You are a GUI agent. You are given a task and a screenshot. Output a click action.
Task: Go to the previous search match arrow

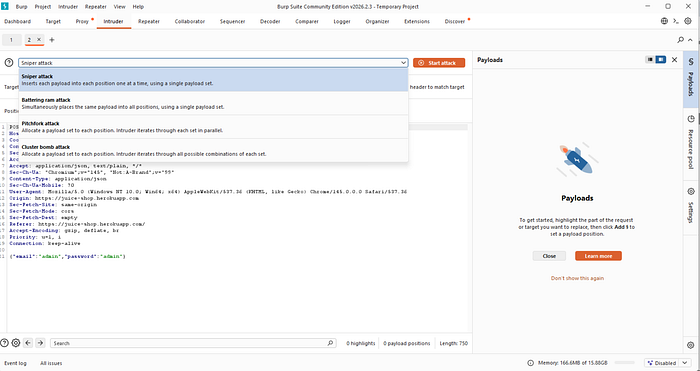(28, 343)
